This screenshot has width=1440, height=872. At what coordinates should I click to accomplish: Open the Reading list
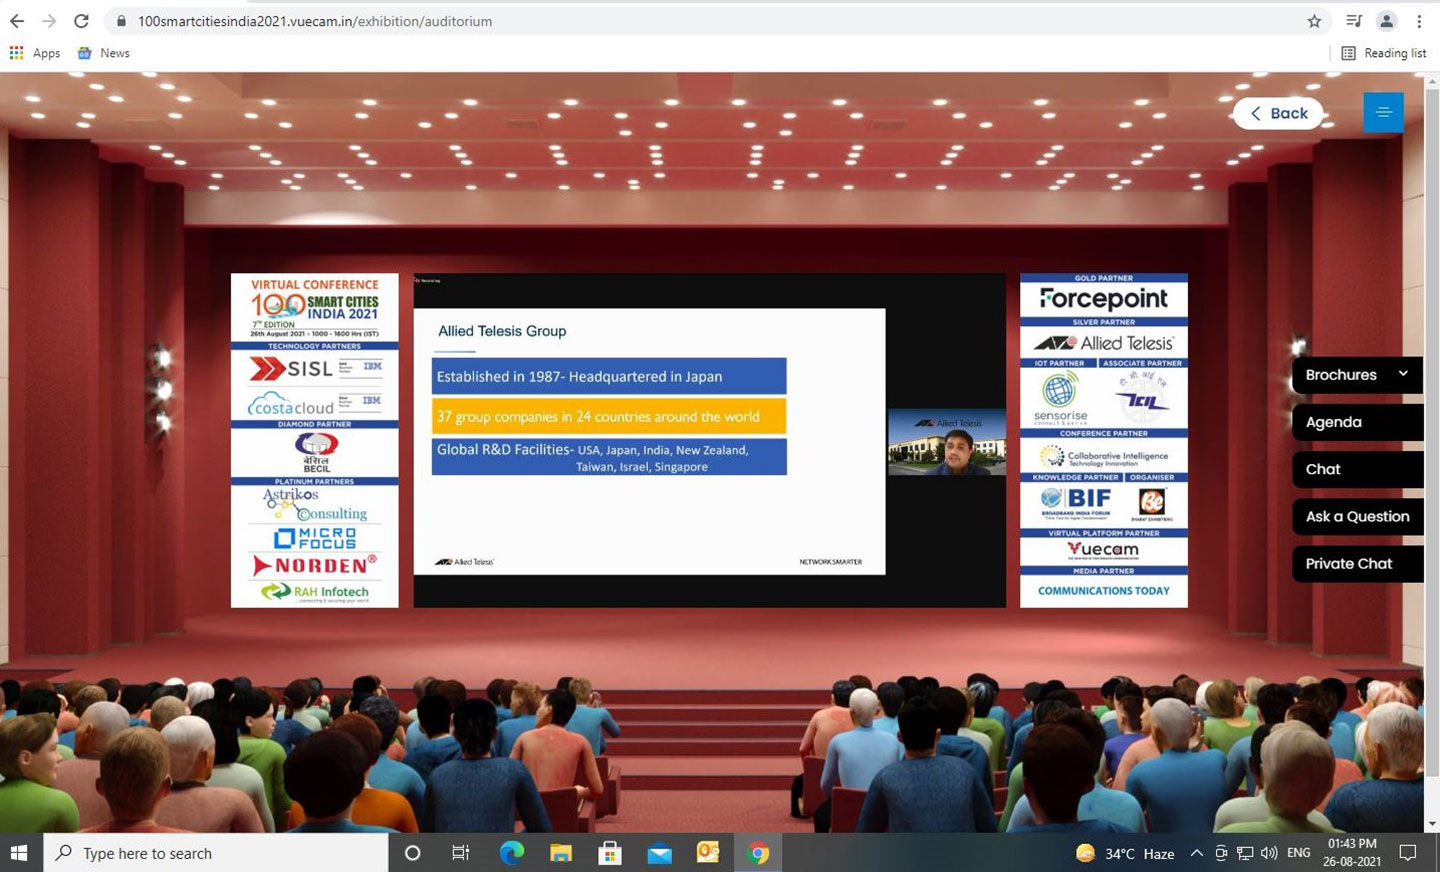(x=1384, y=53)
